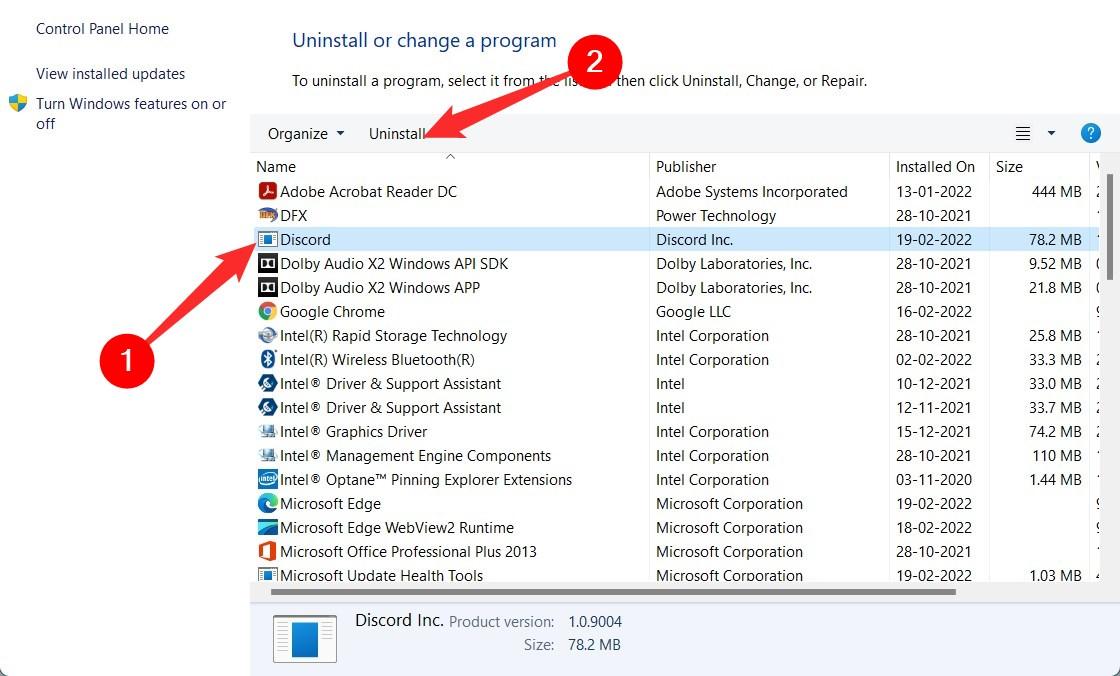This screenshot has width=1120, height=676.
Task: Select Intel(R) Wireless Bluetooth(R) entry
Action: pos(377,359)
